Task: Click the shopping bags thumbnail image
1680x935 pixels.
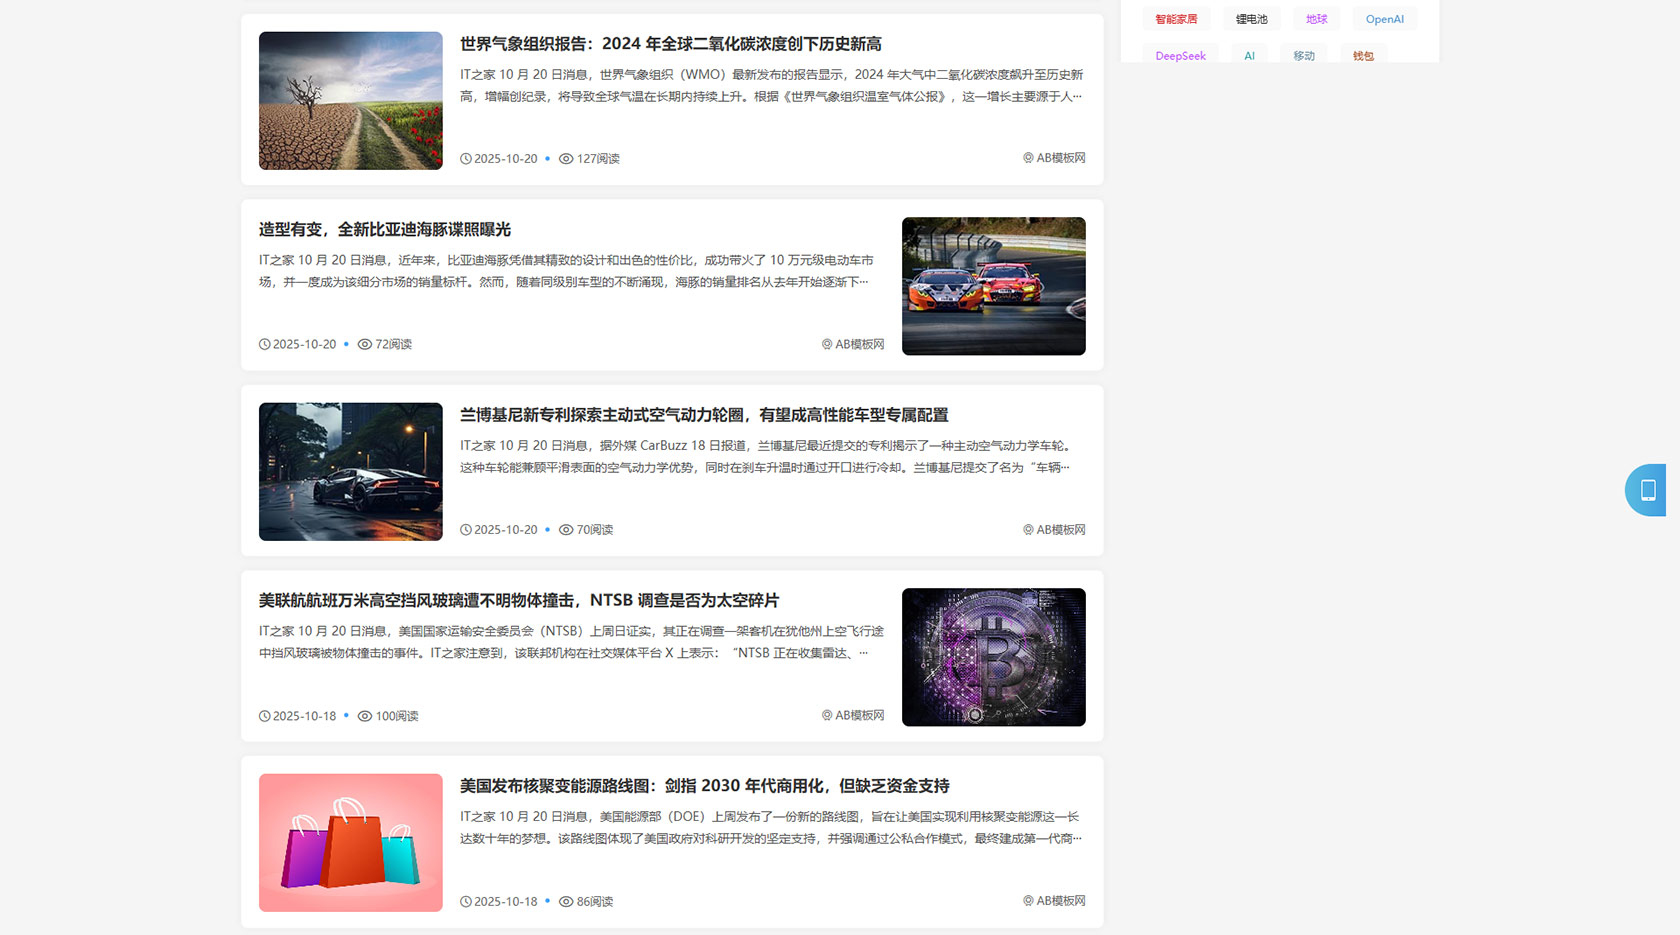Action: (350, 843)
